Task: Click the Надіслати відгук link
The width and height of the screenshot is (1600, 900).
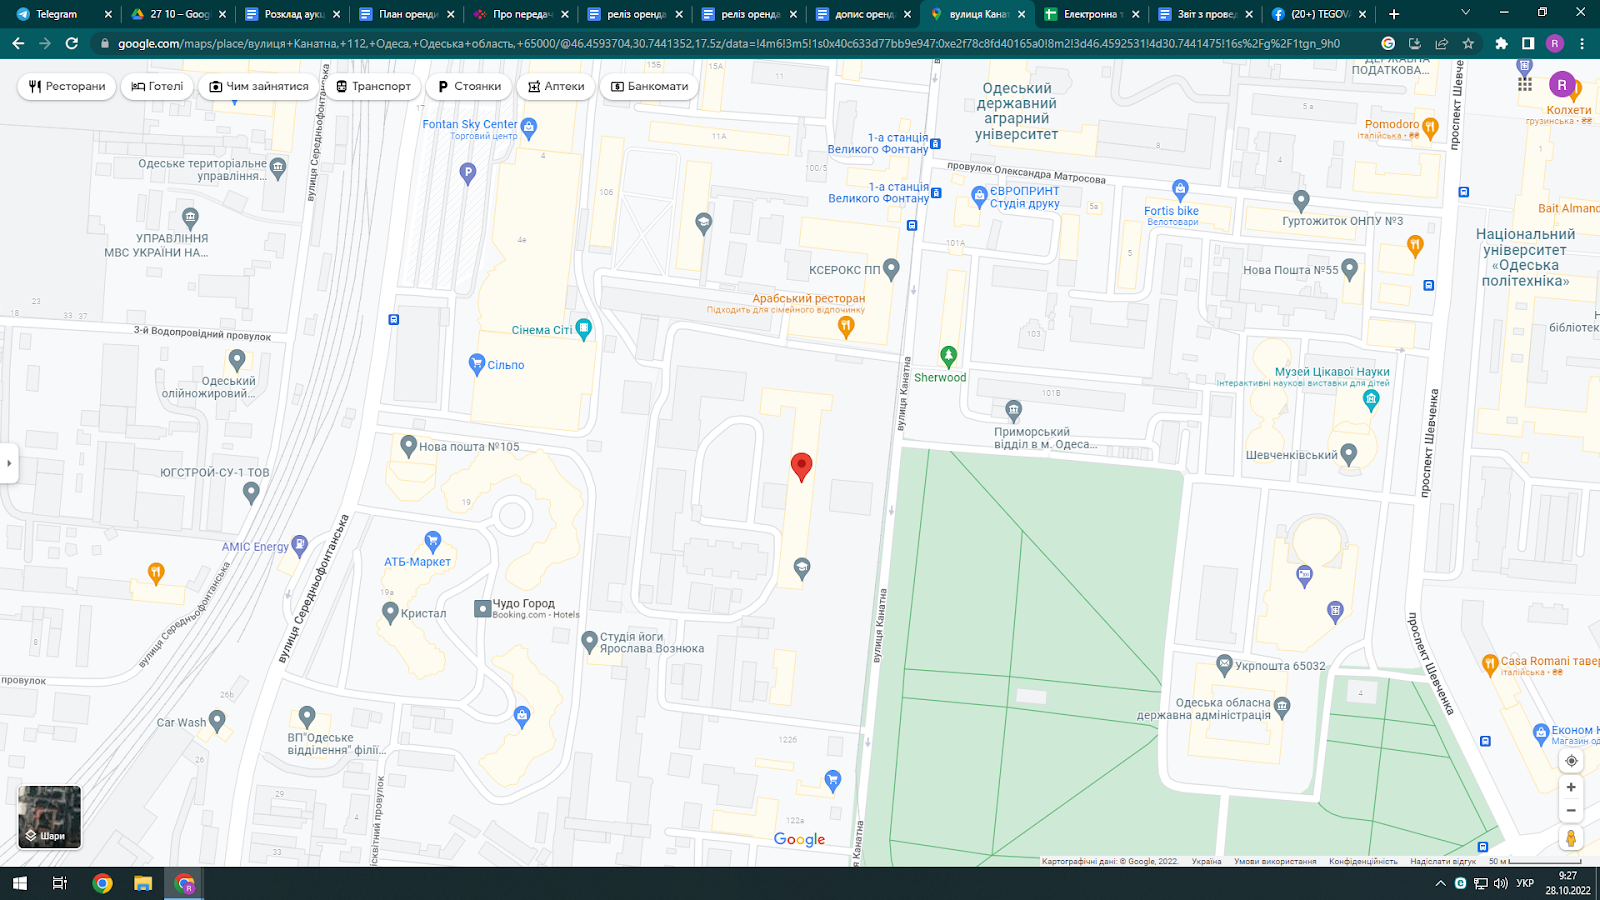Action: 1443,861
